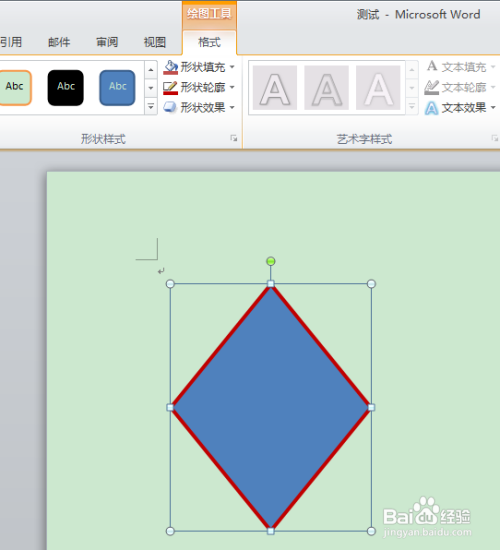Expand the full shape styles gallery

click(151, 106)
